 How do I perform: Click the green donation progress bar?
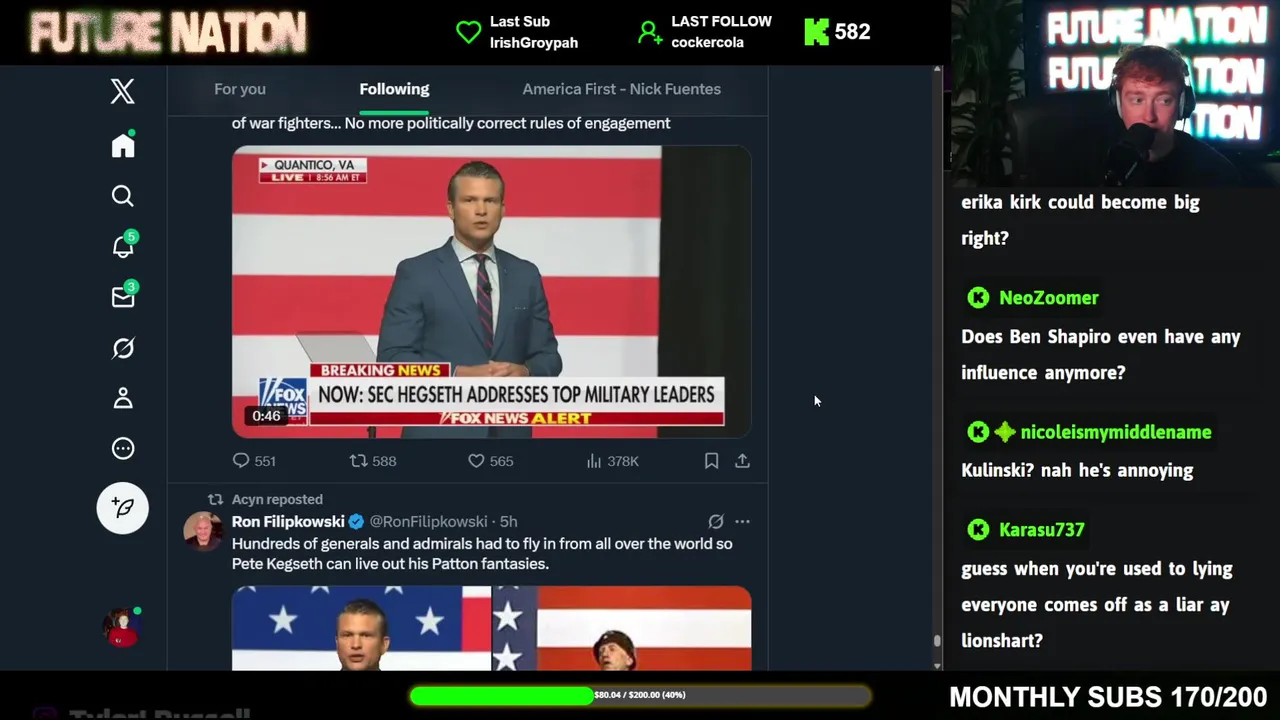(502, 695)
